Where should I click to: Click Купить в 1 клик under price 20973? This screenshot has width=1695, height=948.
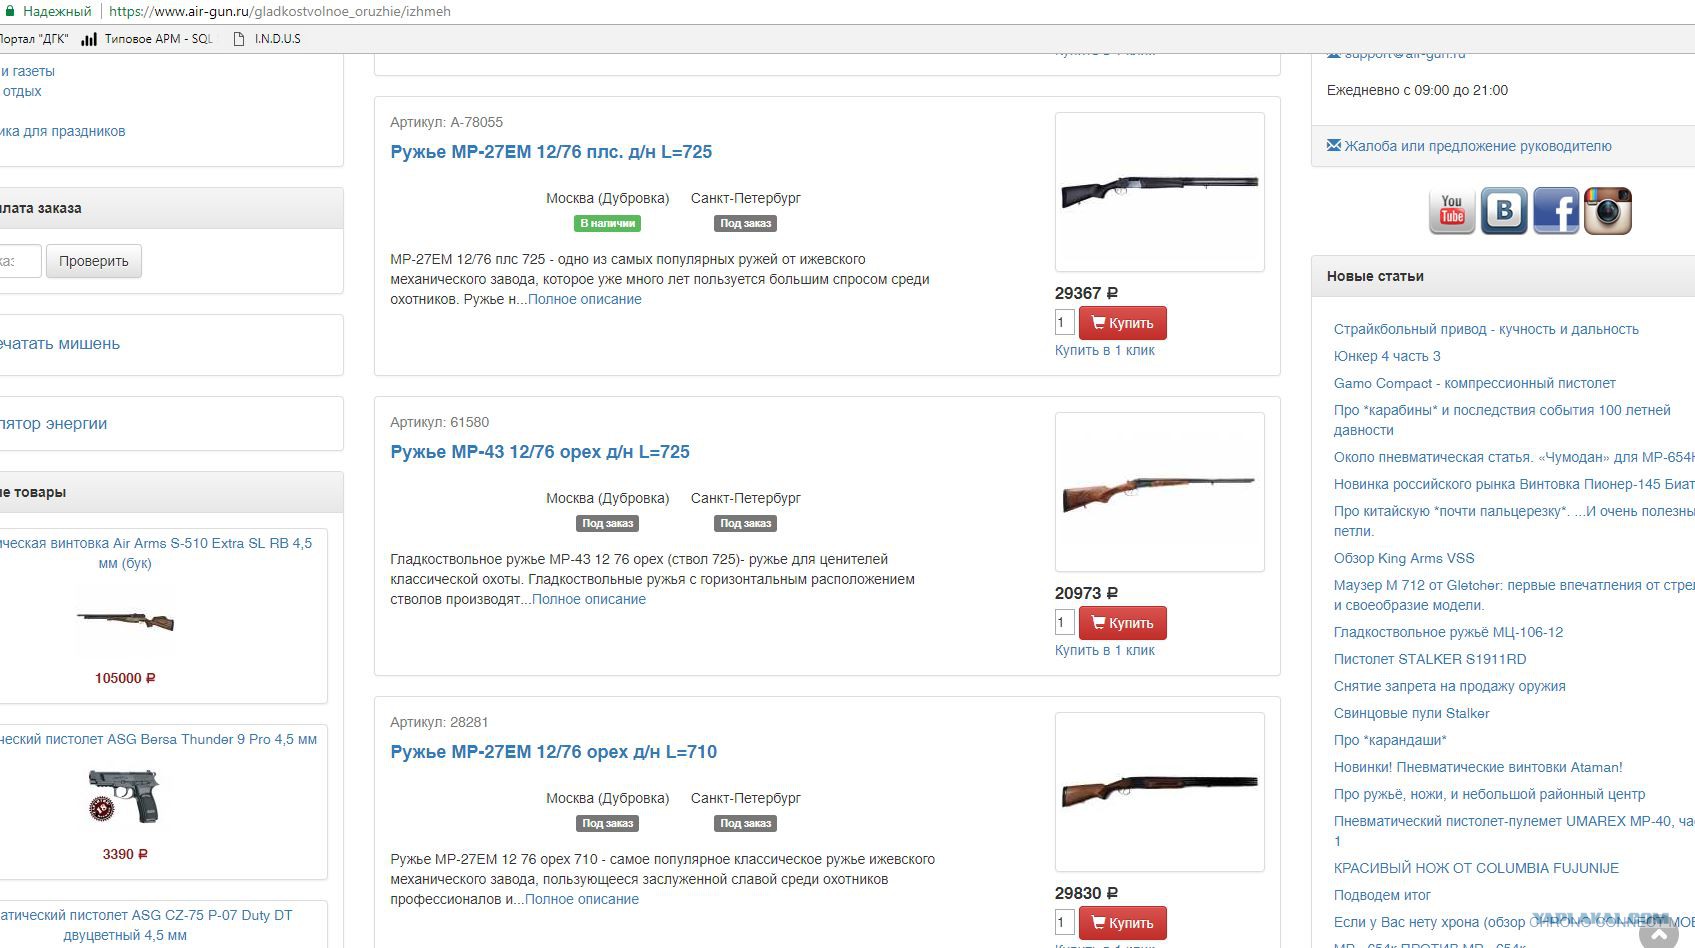tap(1105, 650)
